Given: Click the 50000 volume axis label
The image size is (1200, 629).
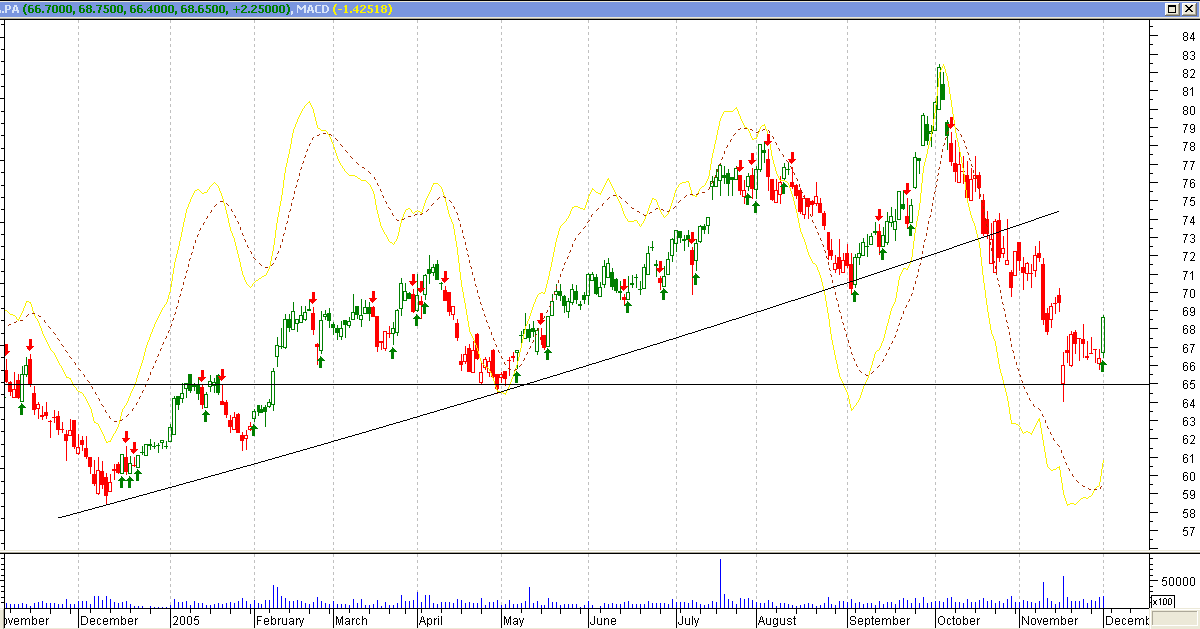Looking at the screenshot, I should (x=1176, y=581).
